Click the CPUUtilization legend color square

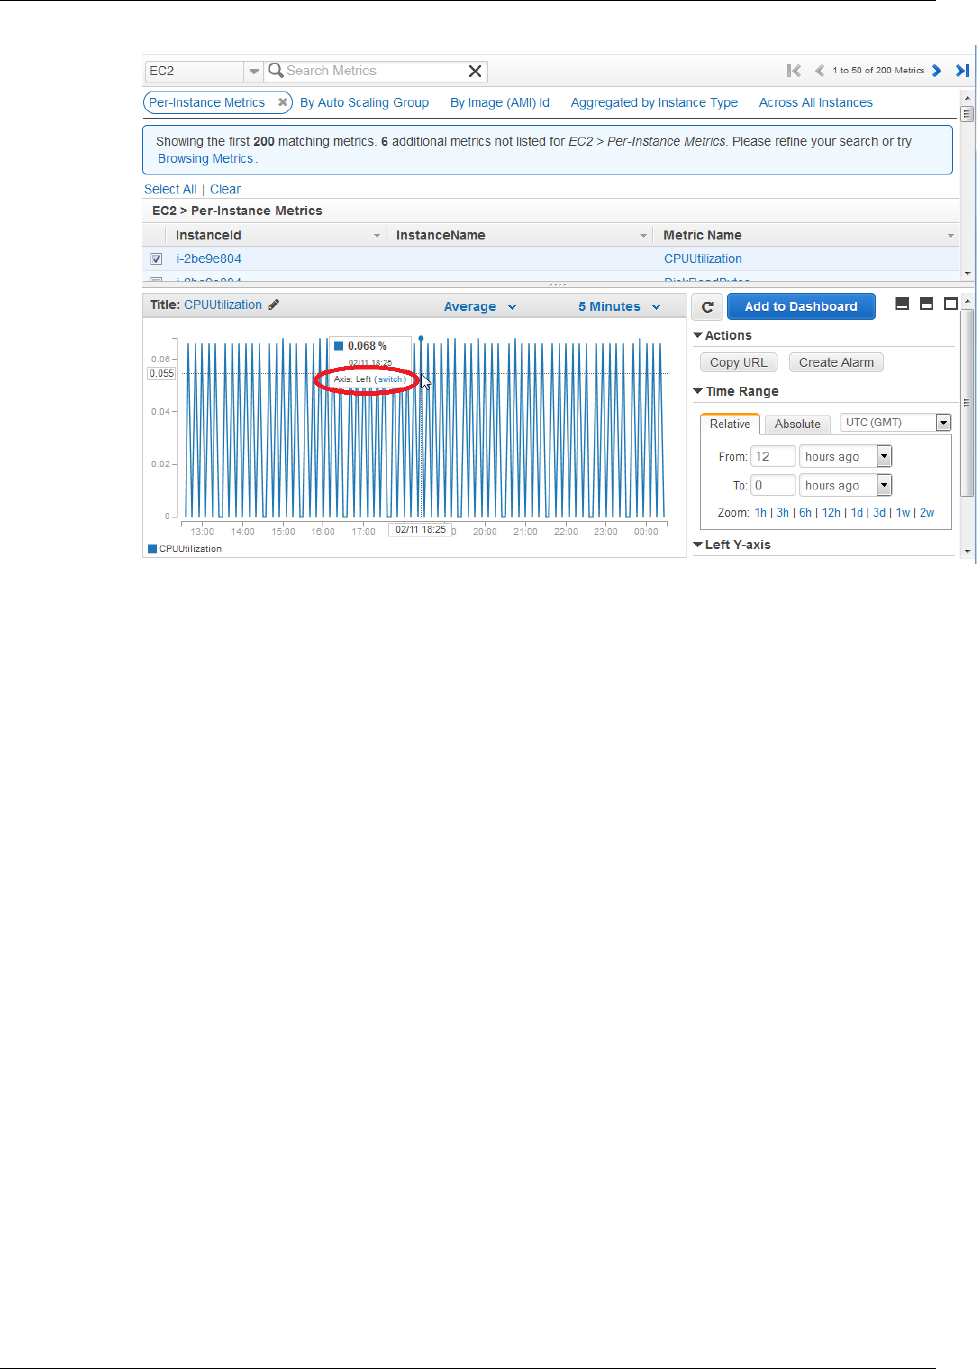coord(152,549)
